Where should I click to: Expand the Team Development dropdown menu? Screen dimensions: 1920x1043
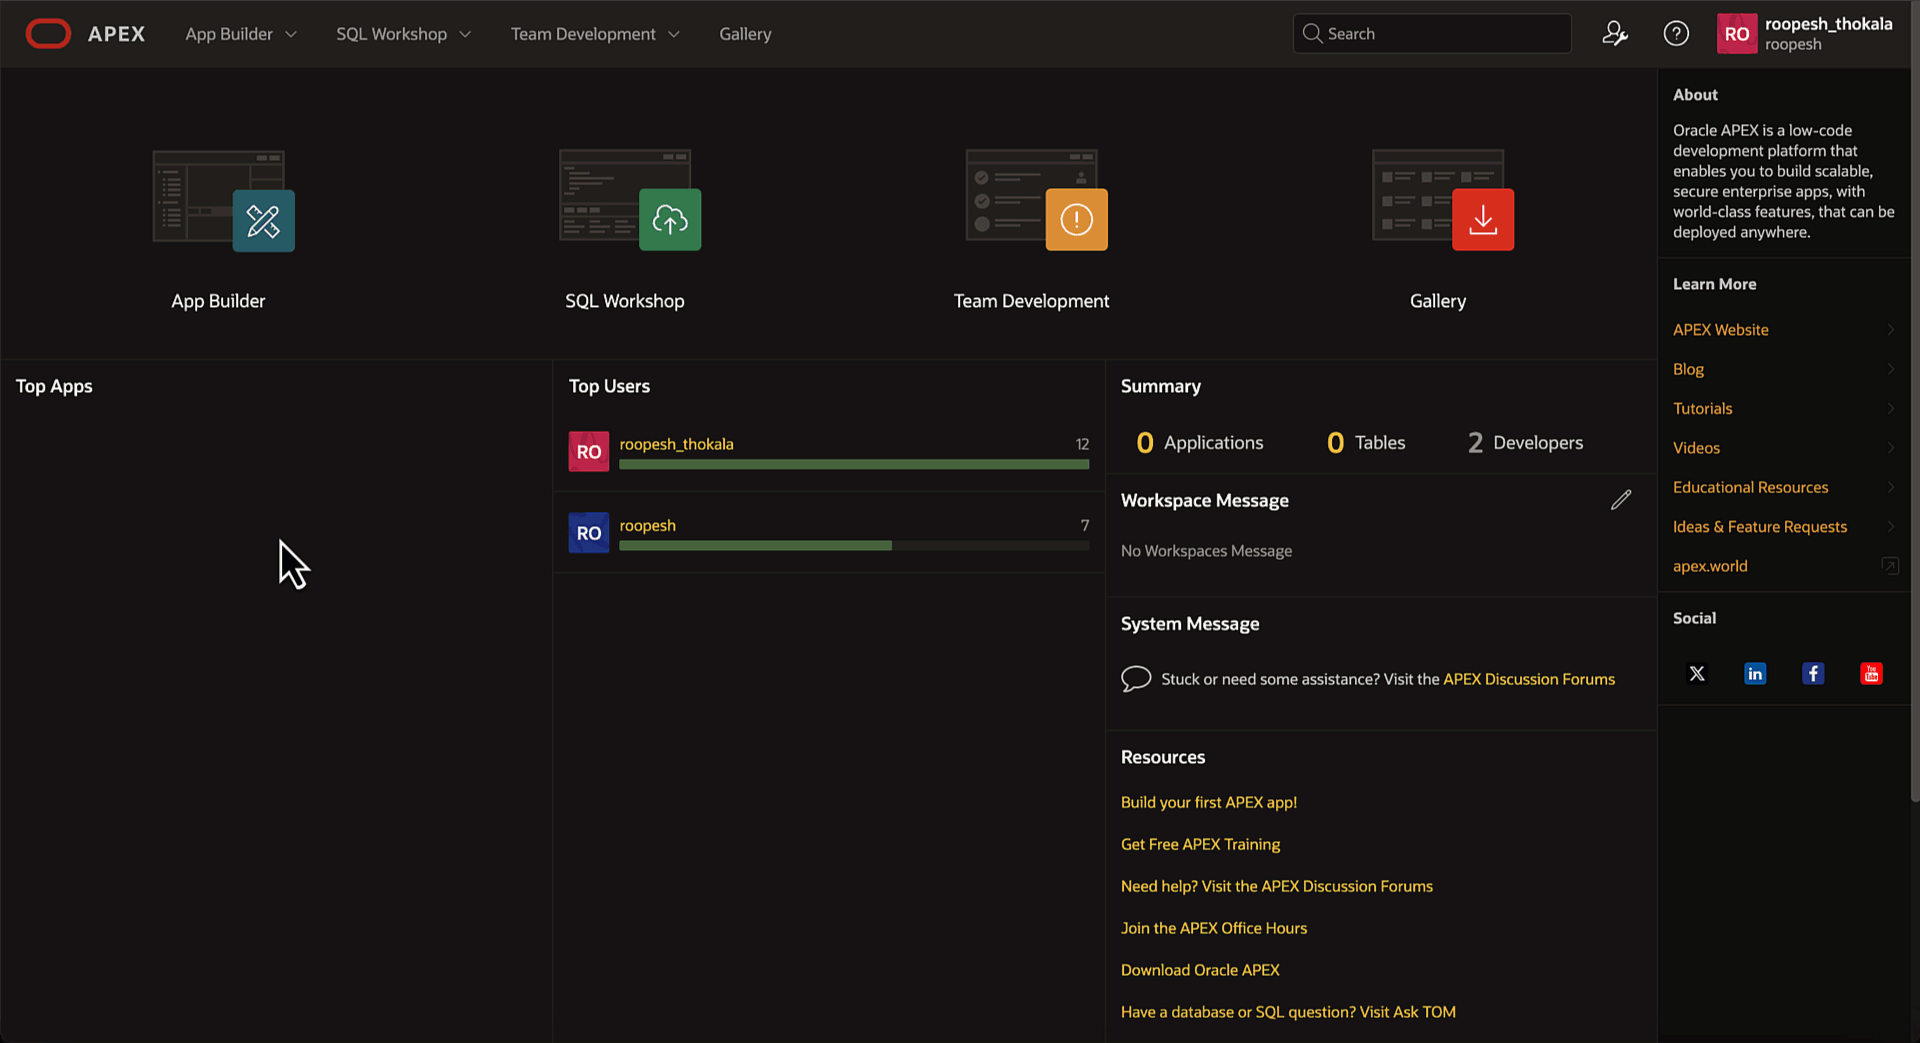[594, 33]
